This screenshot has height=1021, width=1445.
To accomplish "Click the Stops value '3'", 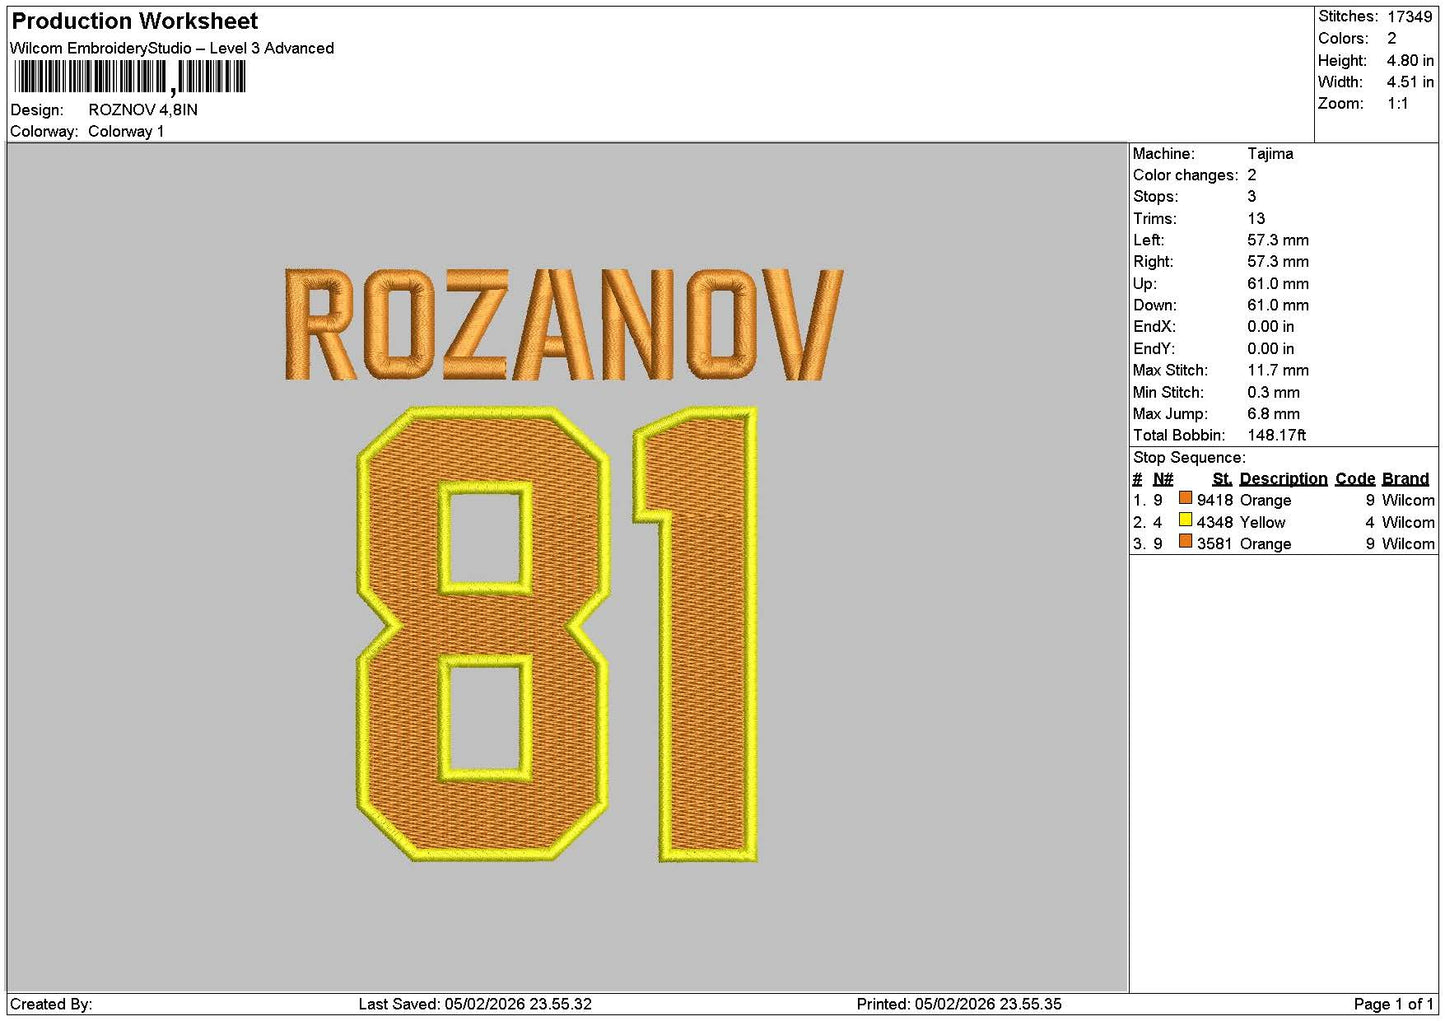I will point(1252,197).
